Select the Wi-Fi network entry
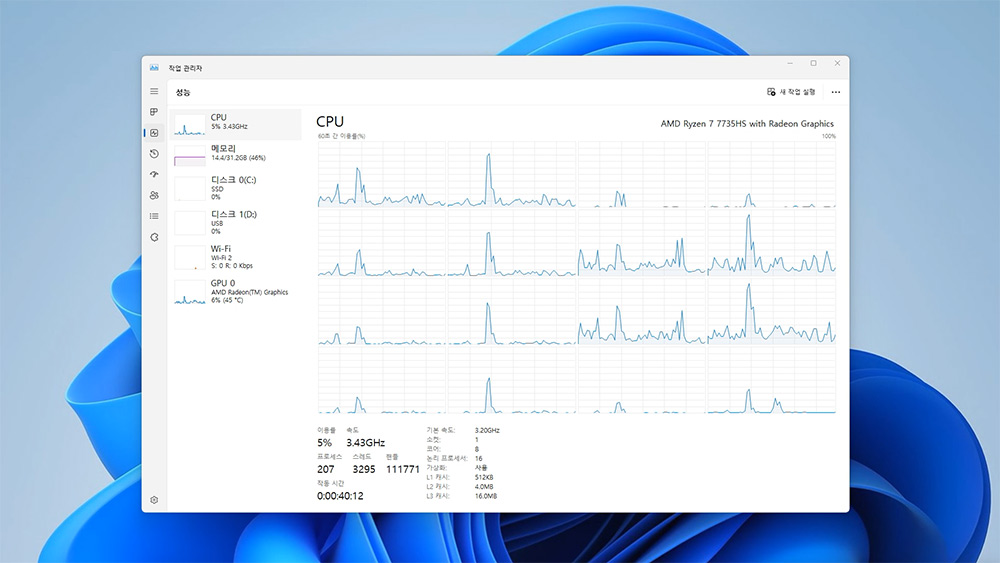This screenshot has width=1000, height=563. click(x=235, y=257)
